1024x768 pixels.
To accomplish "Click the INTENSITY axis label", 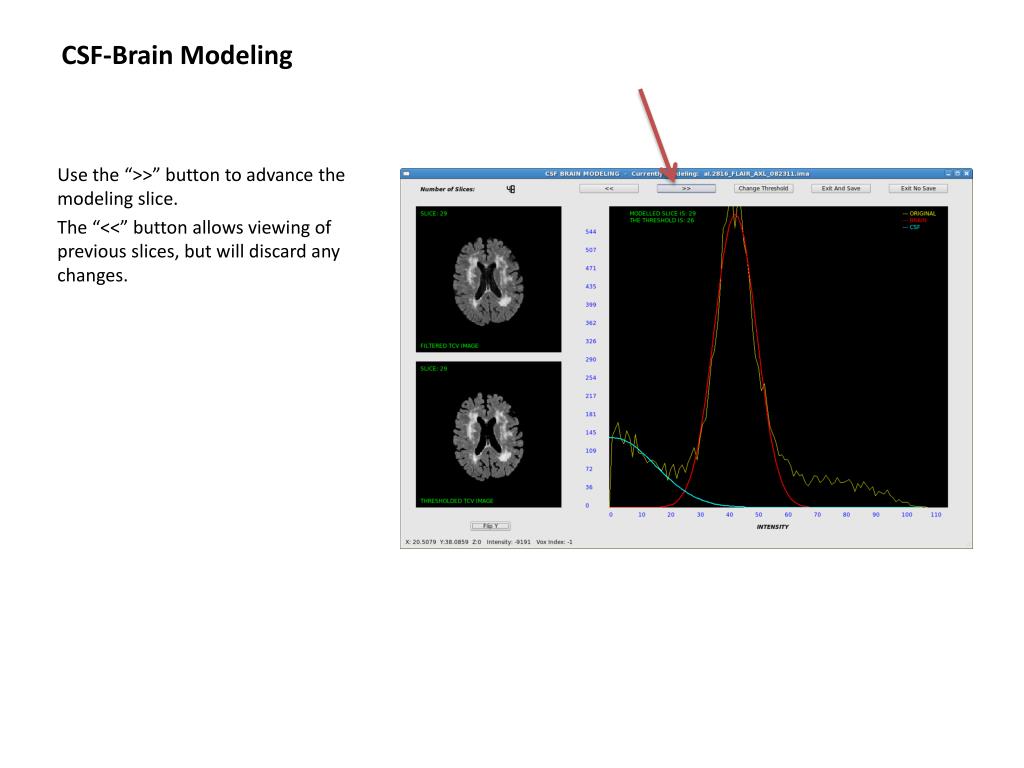I will pos(773,526).
